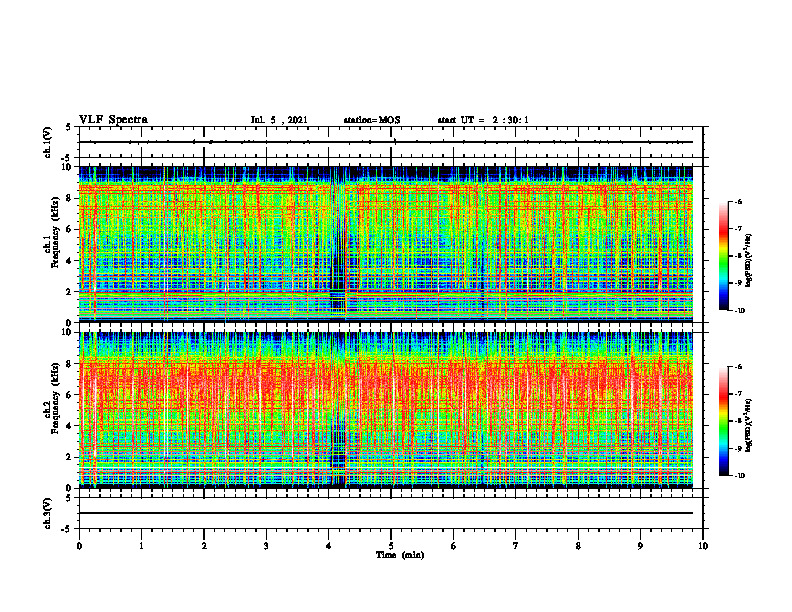Click the time axis tick label "3"
This screenshot has width=792, height=612.
(266, 546)
